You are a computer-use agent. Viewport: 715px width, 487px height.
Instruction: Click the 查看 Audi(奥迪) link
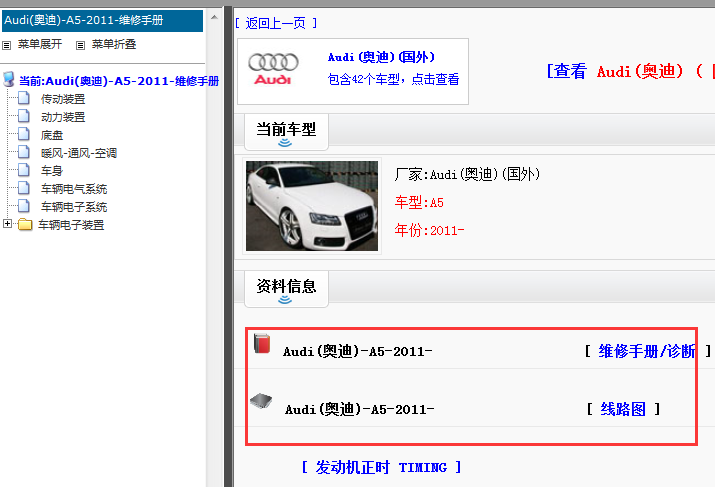pos(631,71)
